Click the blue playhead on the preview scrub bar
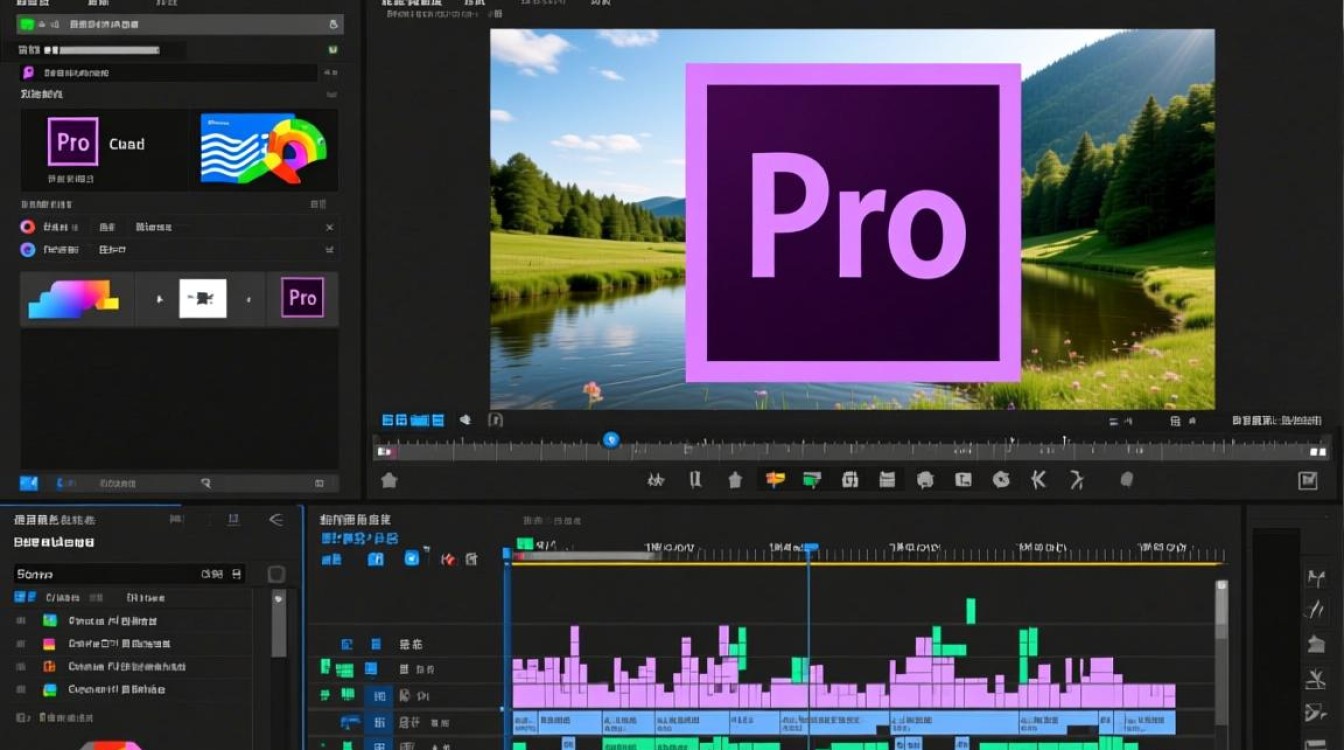 click(x=611, y=439)
